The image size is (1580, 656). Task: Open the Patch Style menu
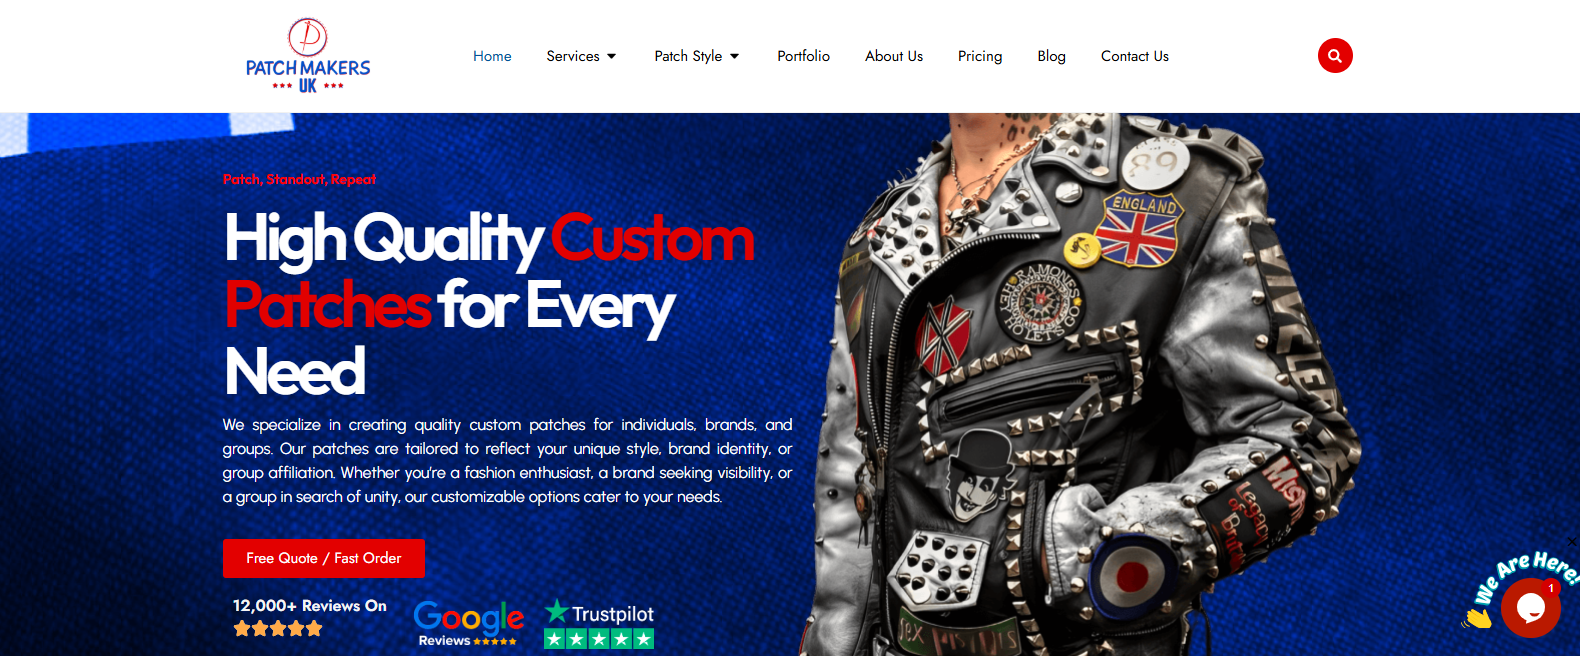tap(688, 56)
